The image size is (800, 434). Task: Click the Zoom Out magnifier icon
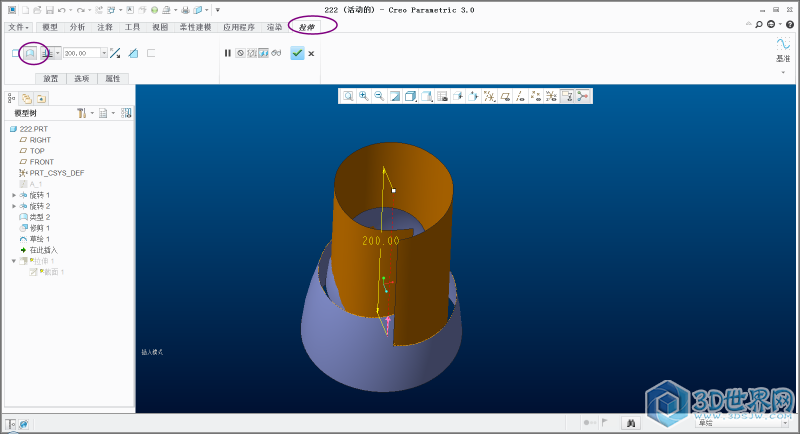[x=379, y=96]
